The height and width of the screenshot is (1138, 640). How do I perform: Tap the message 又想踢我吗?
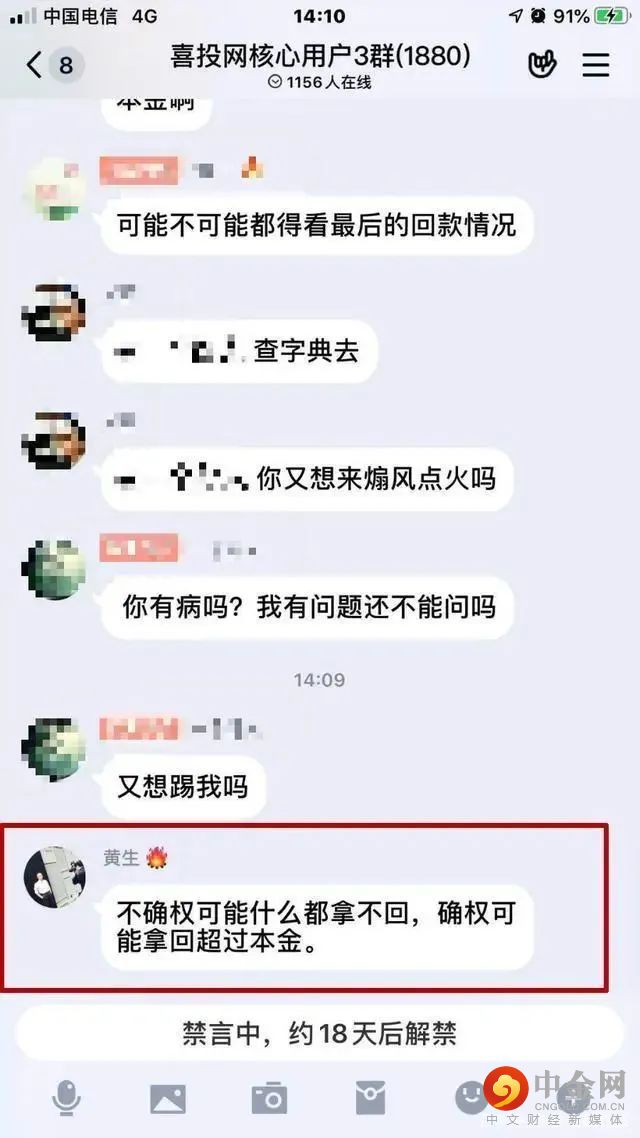tap(183, 787)
